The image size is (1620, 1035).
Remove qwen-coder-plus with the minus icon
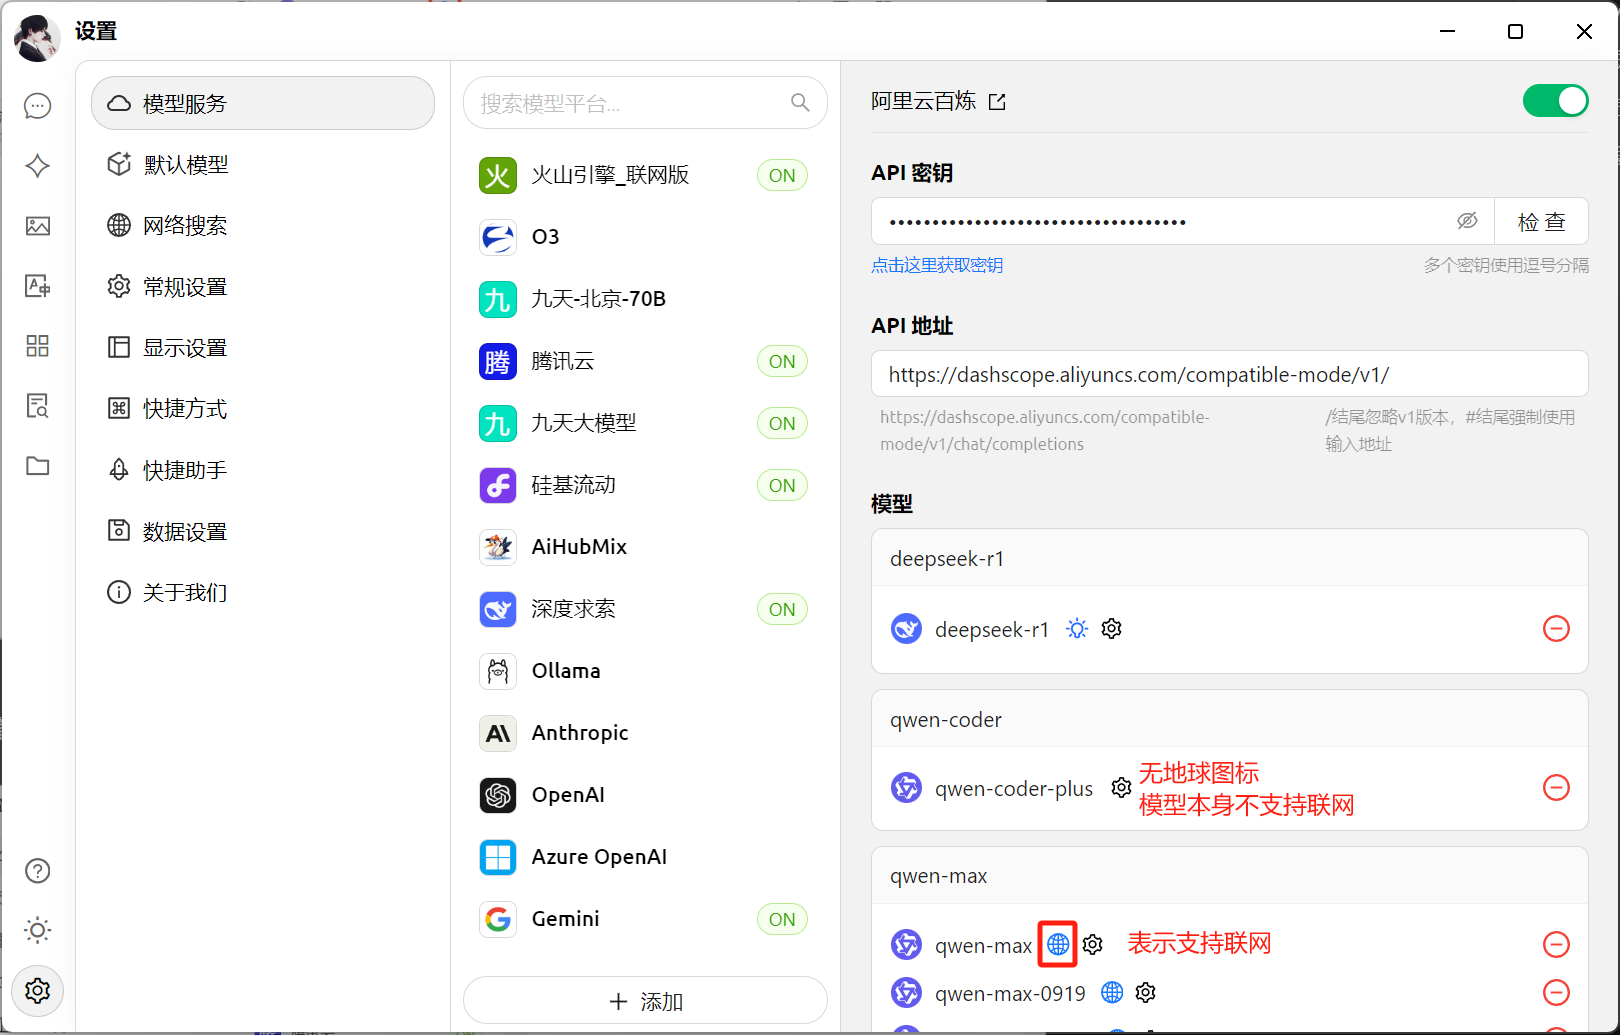pos(1556,788)
